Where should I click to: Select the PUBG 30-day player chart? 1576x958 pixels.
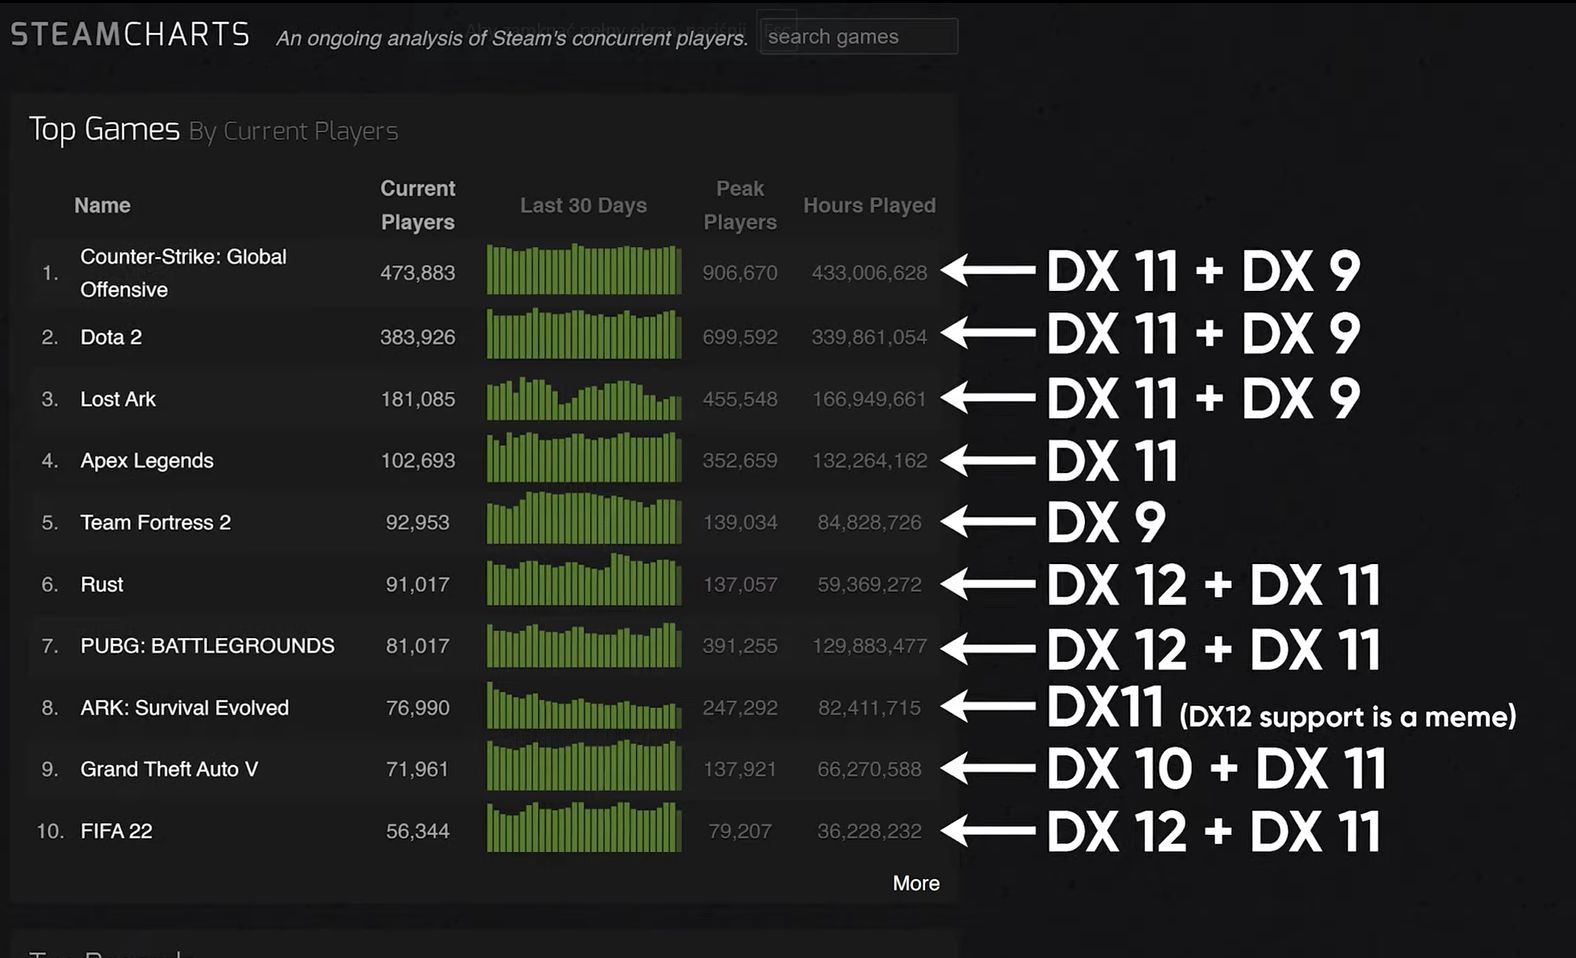tap(584, 645)
